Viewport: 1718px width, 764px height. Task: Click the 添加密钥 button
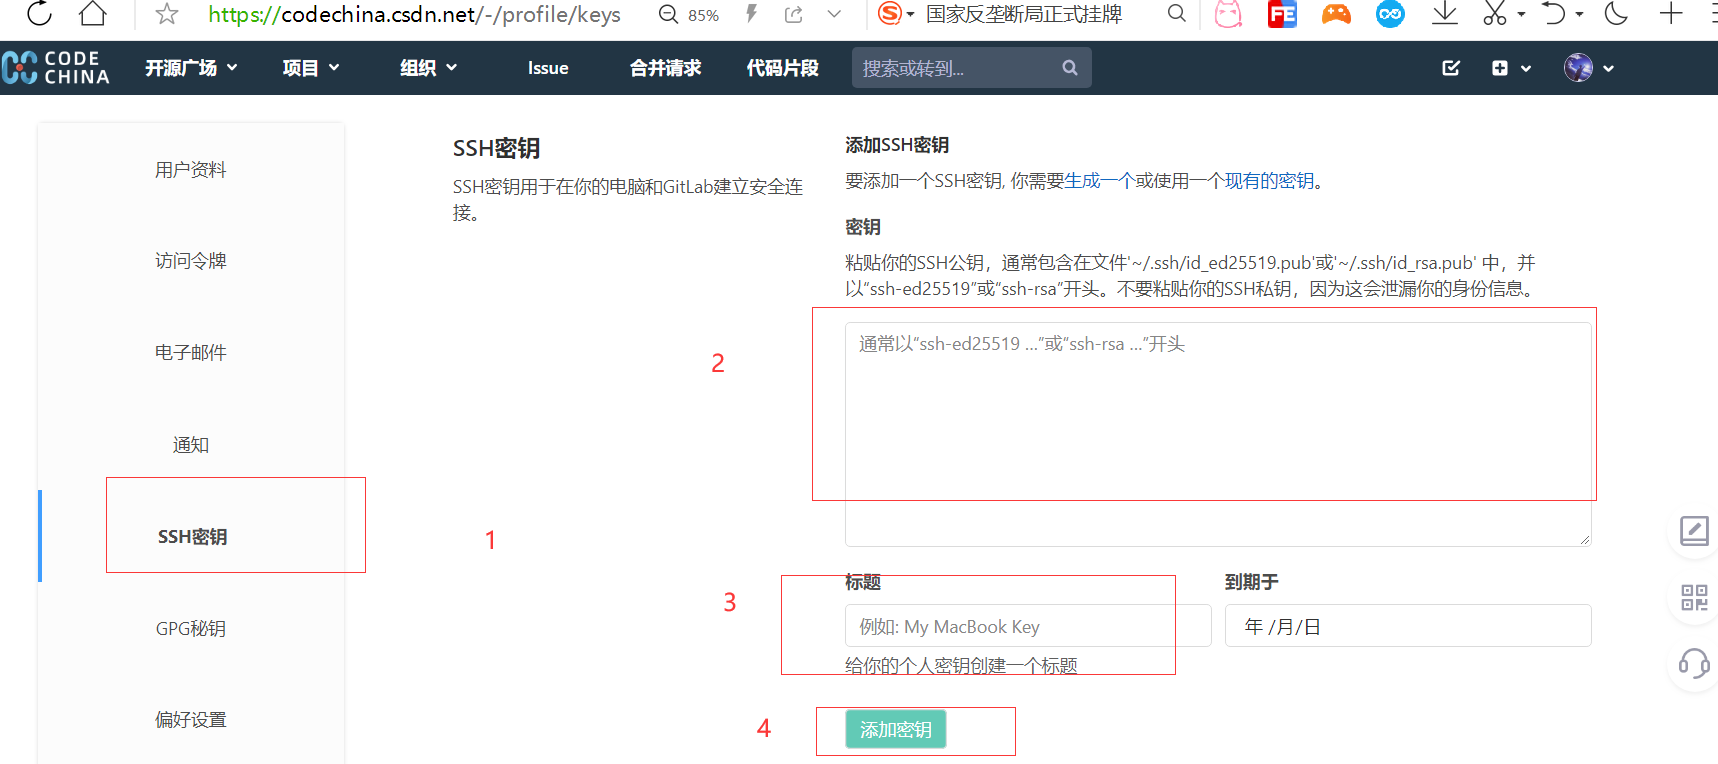[896, 729]
